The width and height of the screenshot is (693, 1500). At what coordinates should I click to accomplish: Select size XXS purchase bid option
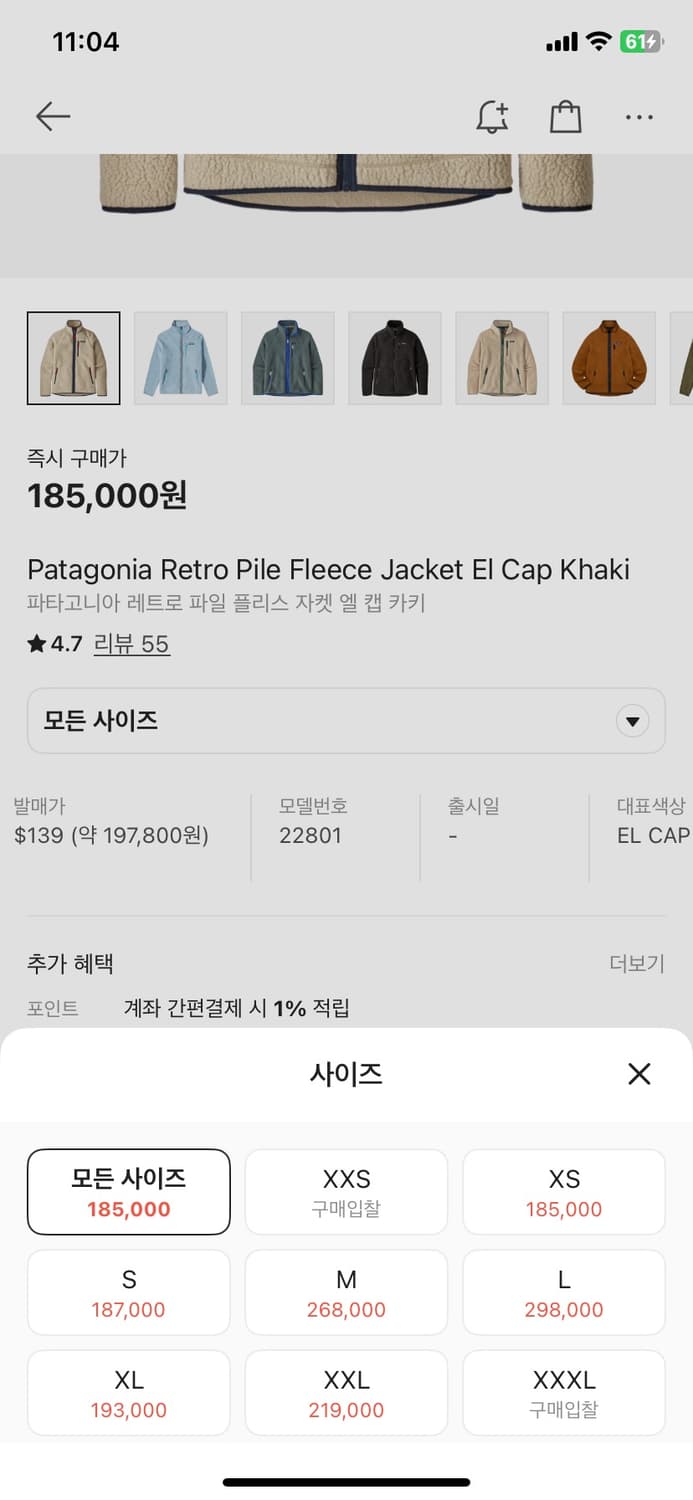[x=346, y=1192]
